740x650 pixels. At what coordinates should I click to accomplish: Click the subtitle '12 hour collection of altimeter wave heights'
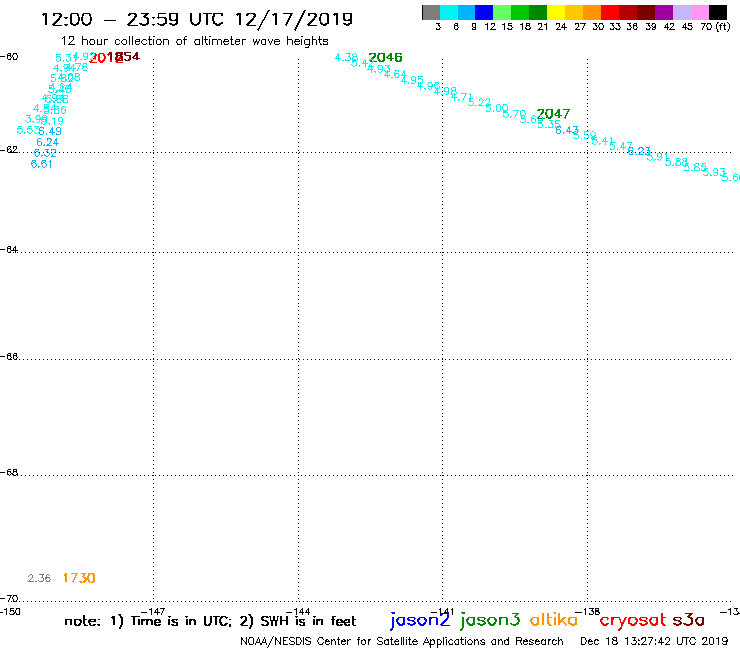[x=194, y=41]
